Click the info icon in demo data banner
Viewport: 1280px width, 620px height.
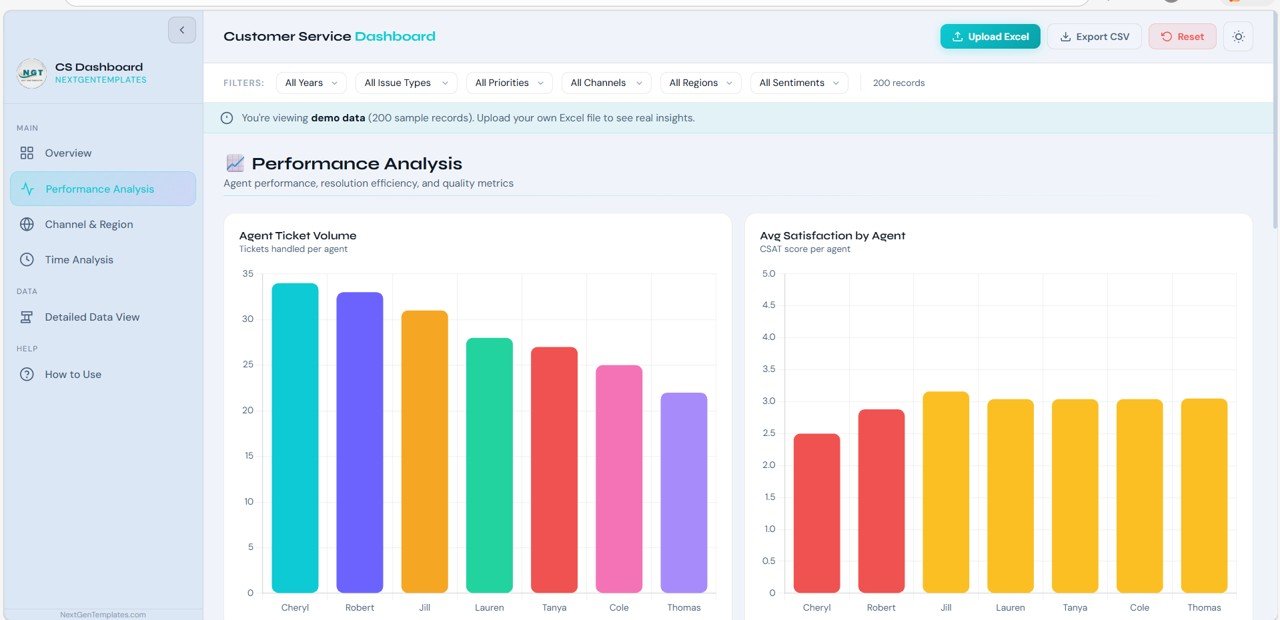pos(227,118)
